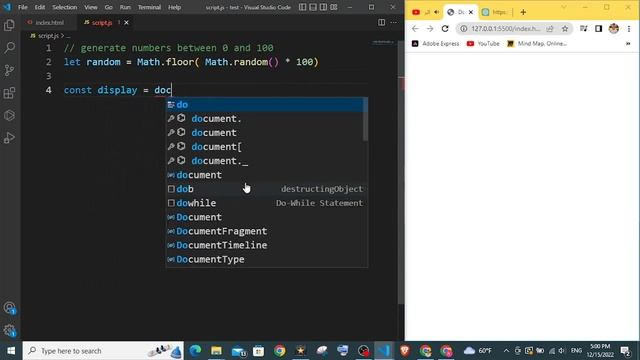This screenshot has width=640, height=360.
Task: Open the Run and Debug view
Action: pos(9,138)
